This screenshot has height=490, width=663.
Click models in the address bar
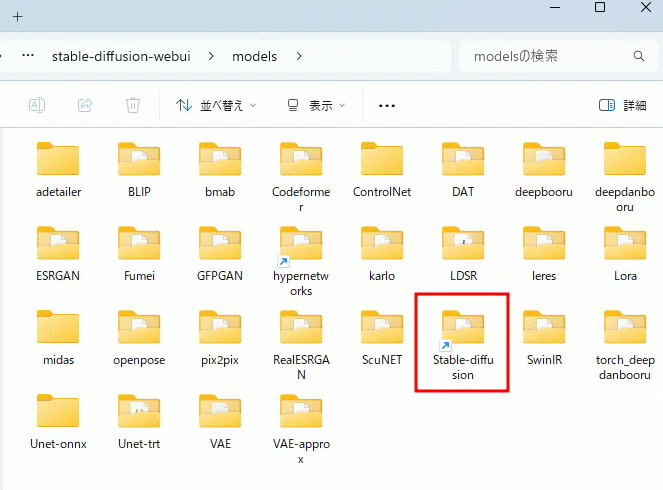tap(255, 56)
